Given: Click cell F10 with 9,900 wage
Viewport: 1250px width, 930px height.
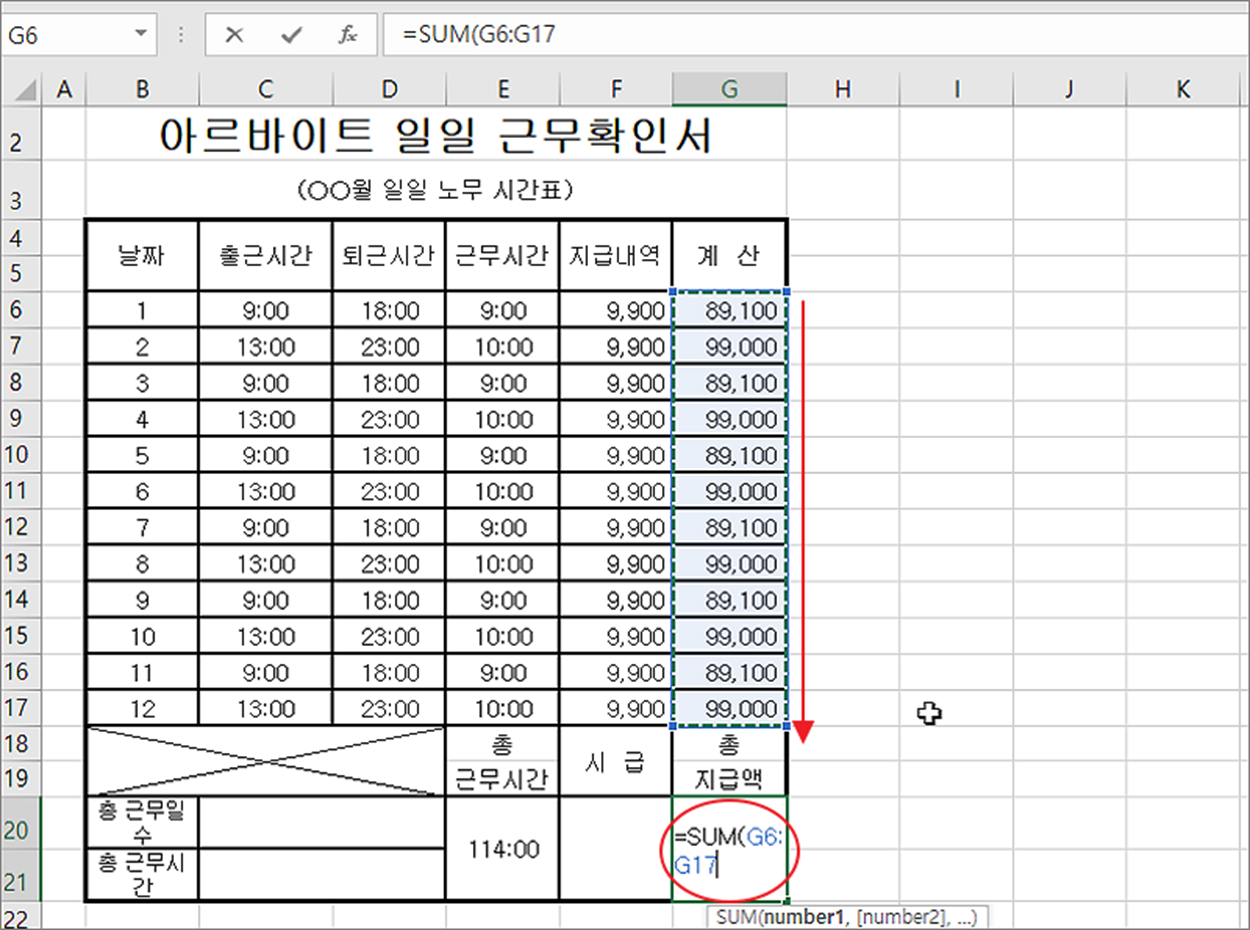Looking at the screenshot, I should click(x=616, y=455).
